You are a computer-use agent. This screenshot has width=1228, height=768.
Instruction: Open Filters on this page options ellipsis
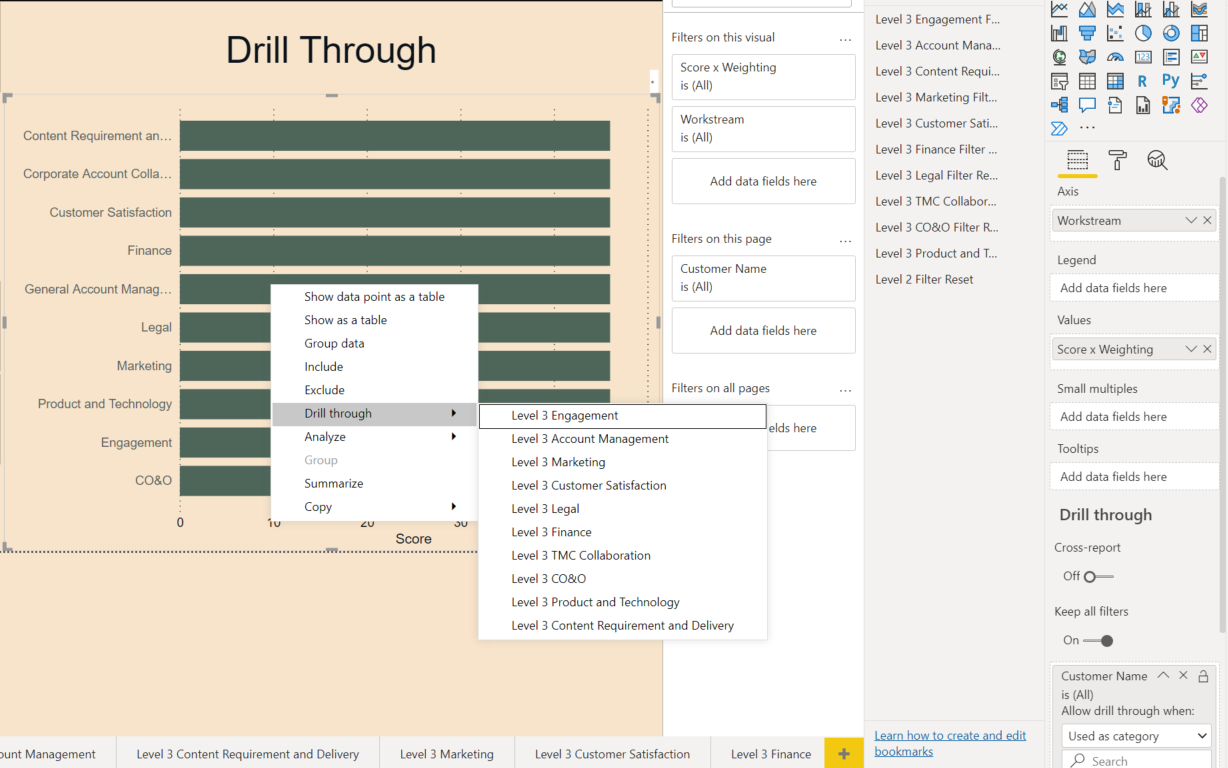(x=846, y=241)
